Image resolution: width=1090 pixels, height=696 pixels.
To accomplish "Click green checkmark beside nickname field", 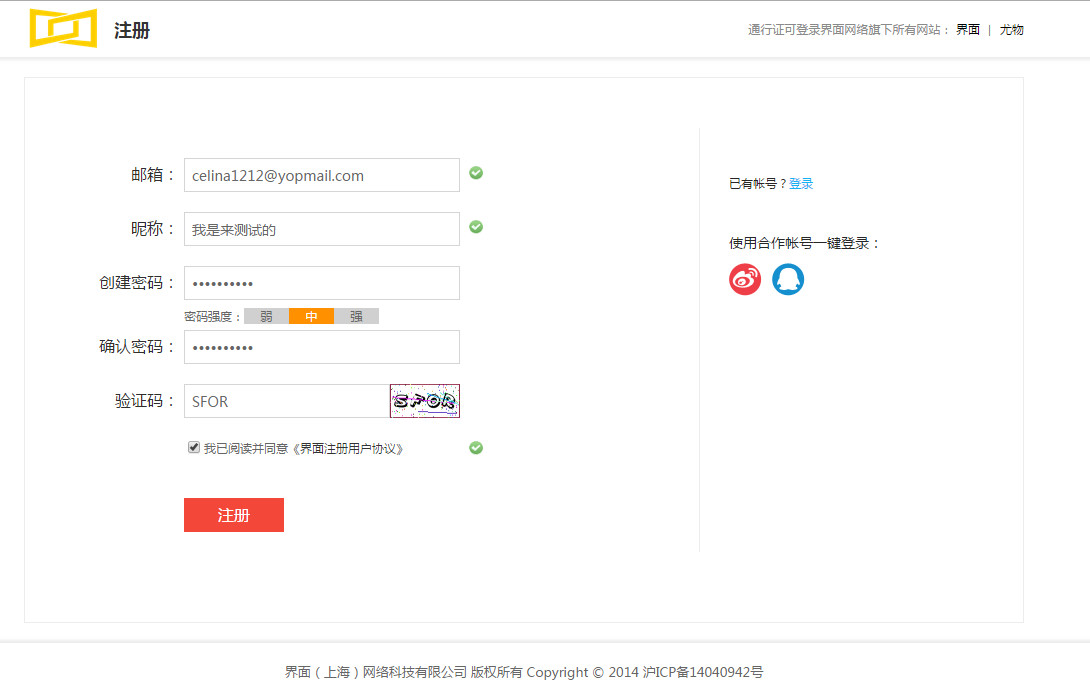I will click(476, 227).
